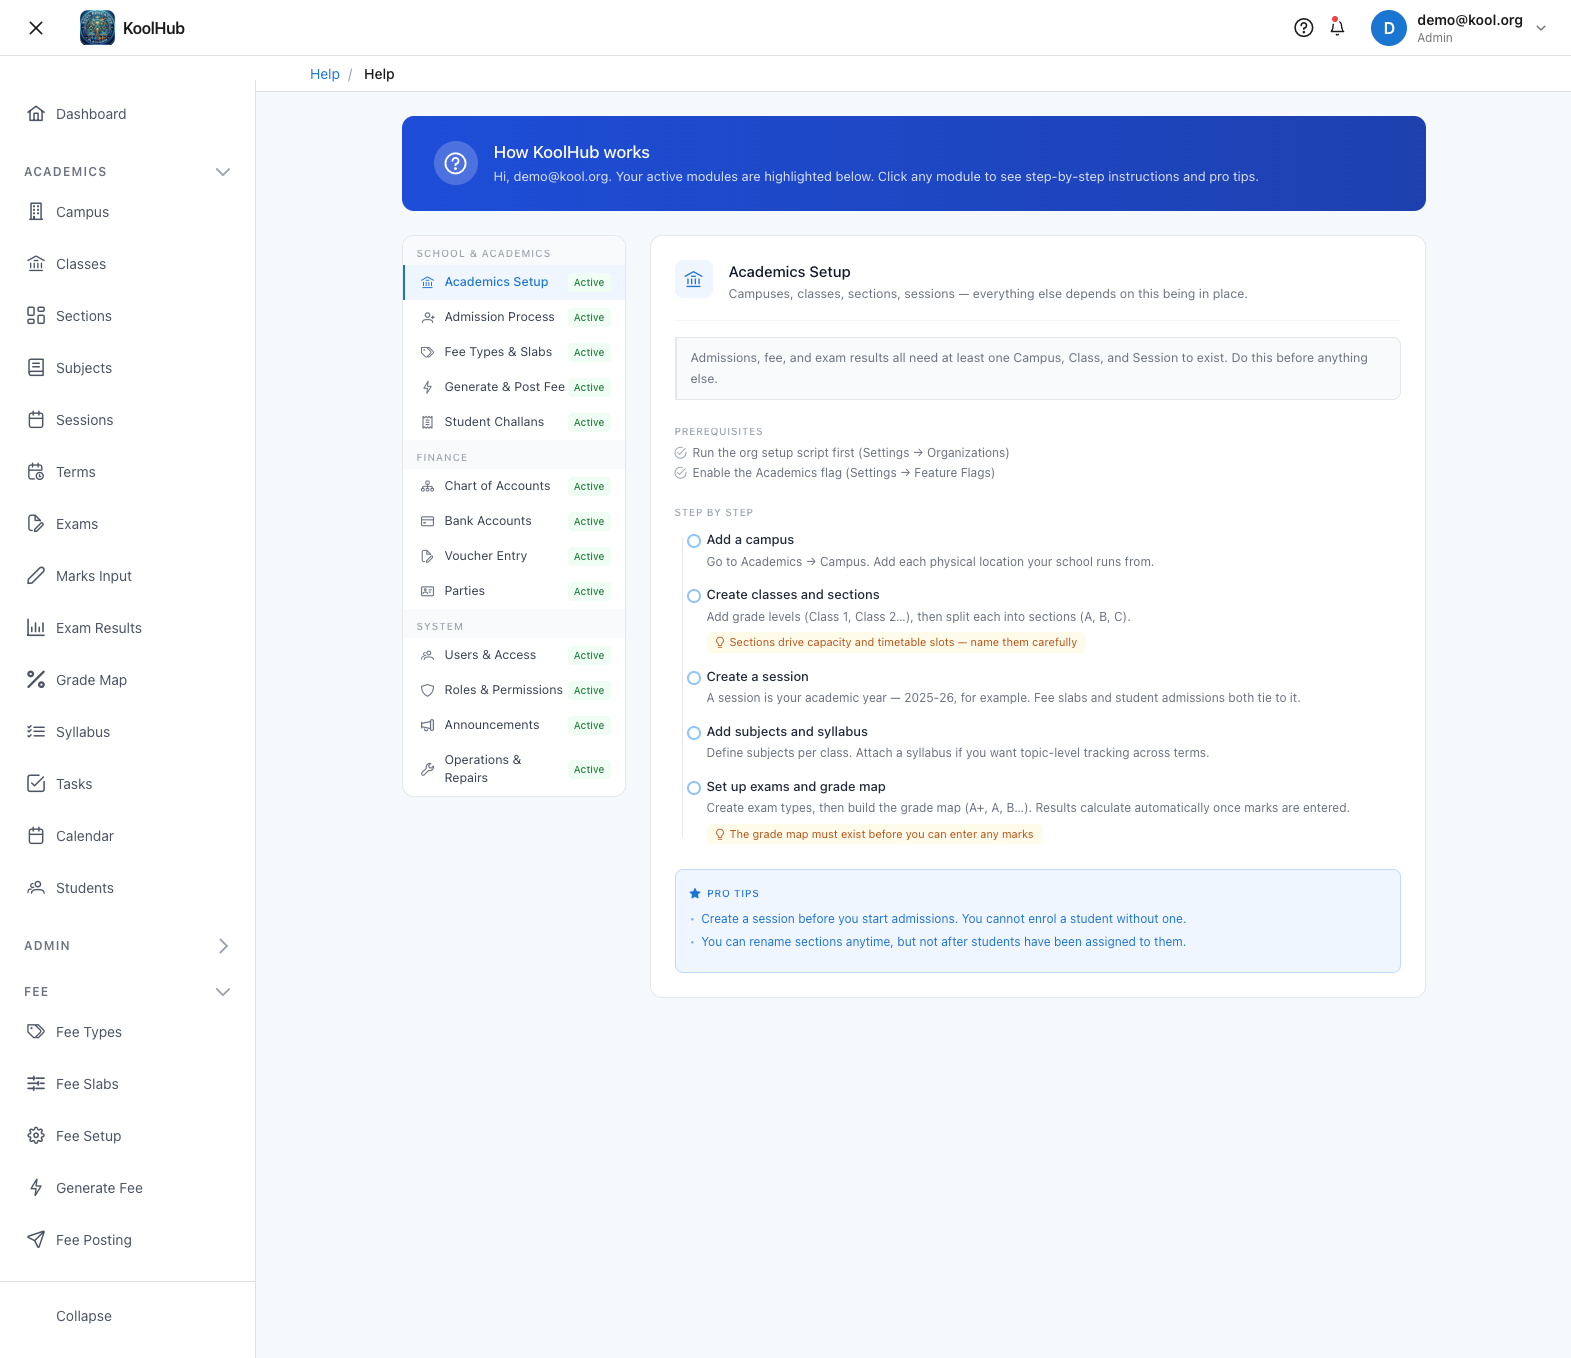1571x1358 pixels.
Task: Click the Students people icon
Action: coord(36,888)
